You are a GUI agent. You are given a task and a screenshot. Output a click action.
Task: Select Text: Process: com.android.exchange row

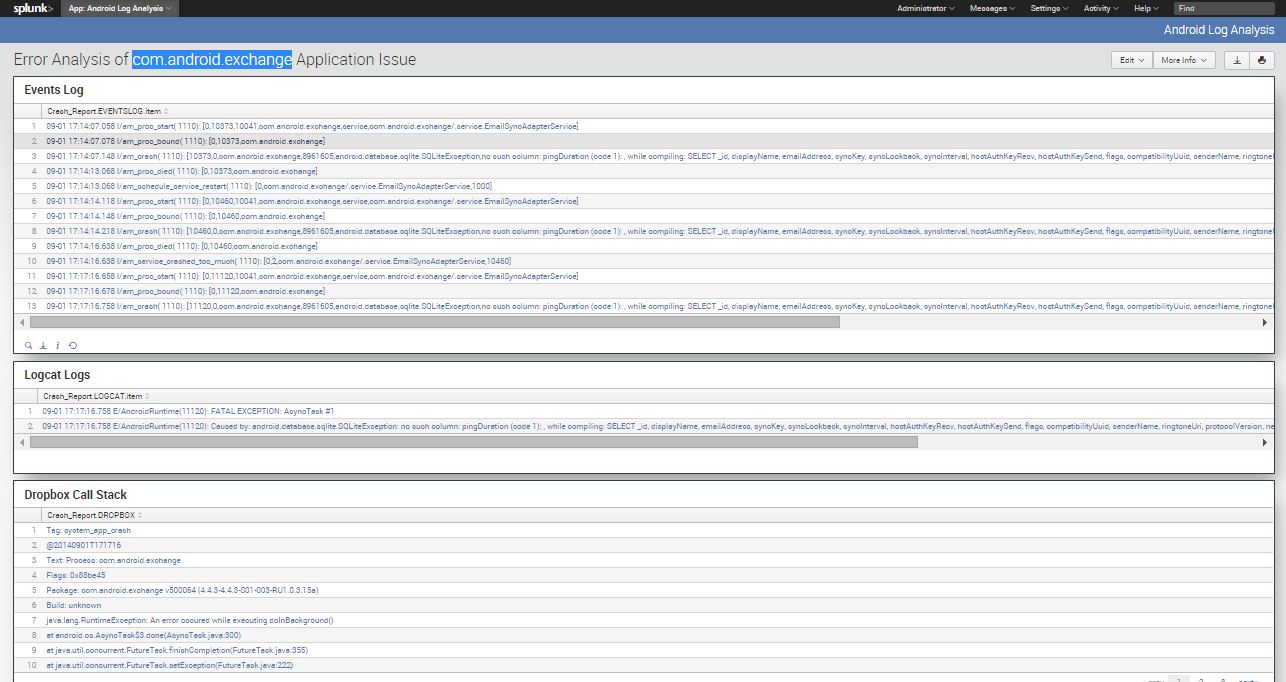(x=644, y=560)
